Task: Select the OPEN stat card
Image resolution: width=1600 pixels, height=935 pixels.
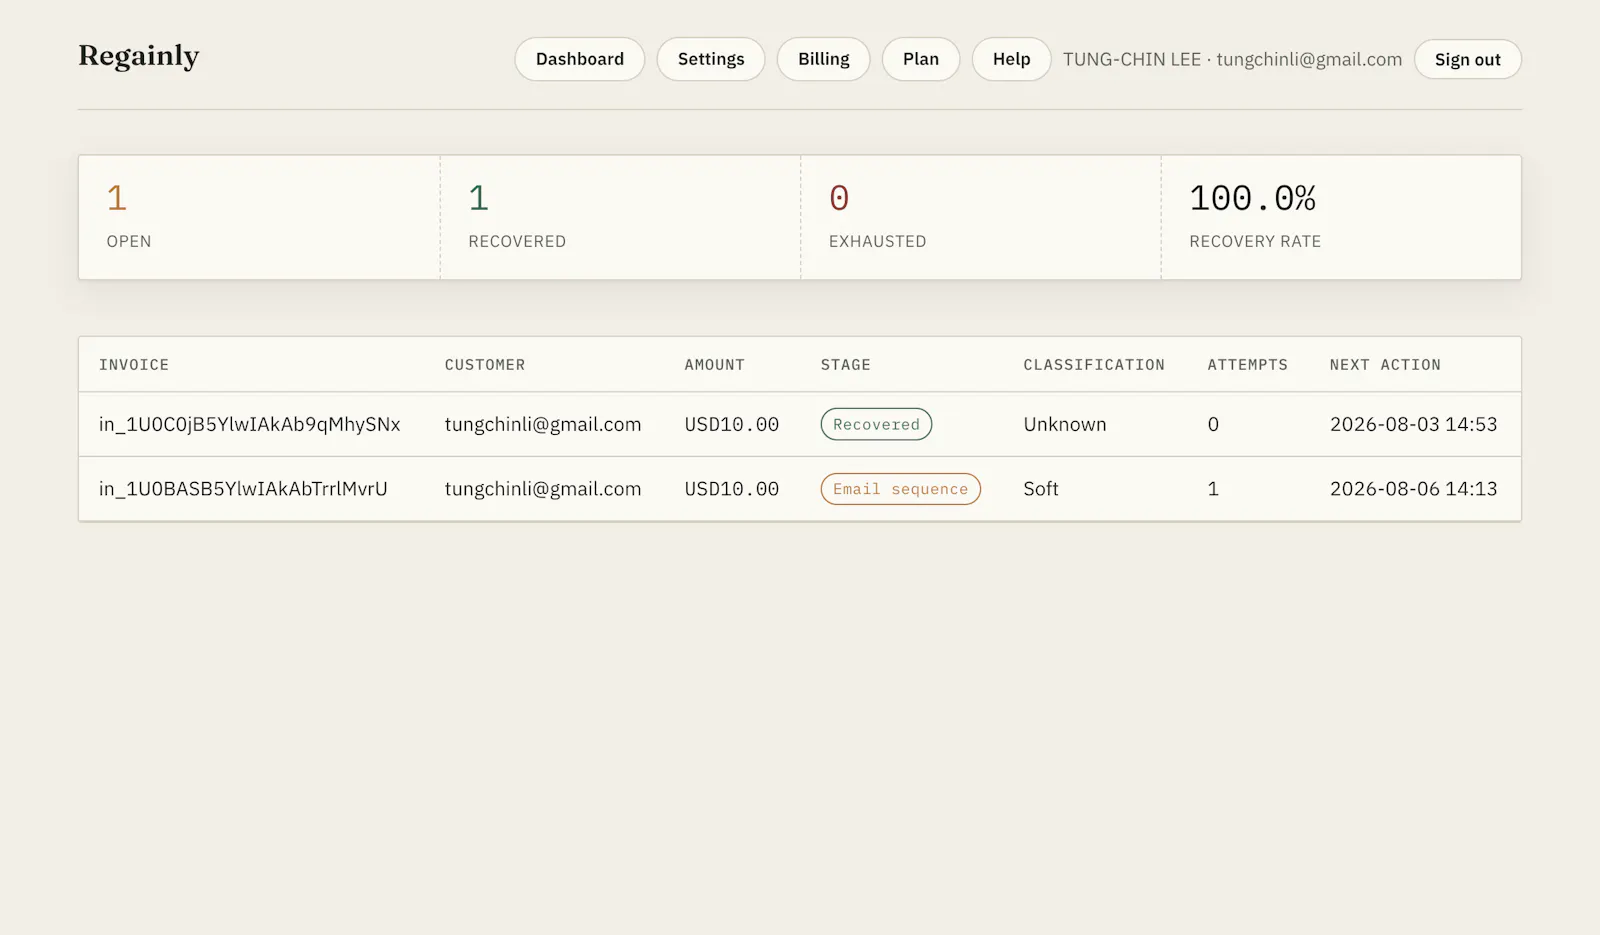Action: (x=259, y=217)
